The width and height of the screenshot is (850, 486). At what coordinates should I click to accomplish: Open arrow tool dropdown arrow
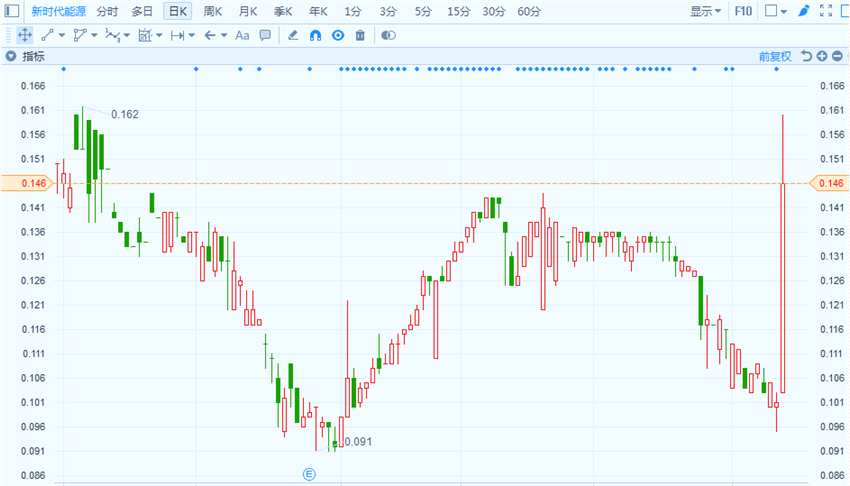(224, 36)
